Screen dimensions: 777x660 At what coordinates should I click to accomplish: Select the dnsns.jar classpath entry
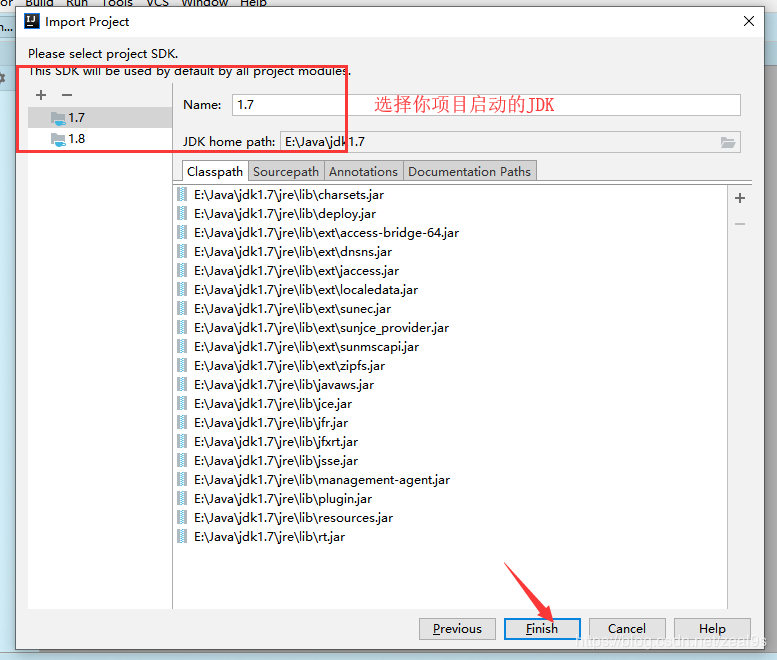pos(450,252)
